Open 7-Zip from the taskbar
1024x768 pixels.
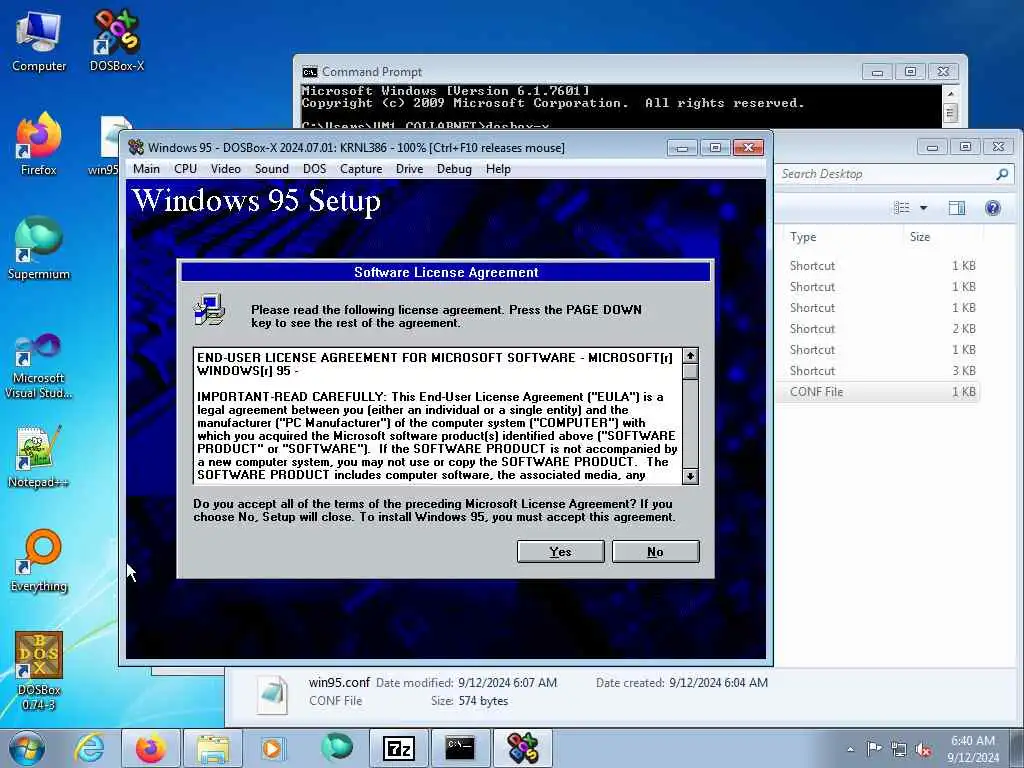399,748
